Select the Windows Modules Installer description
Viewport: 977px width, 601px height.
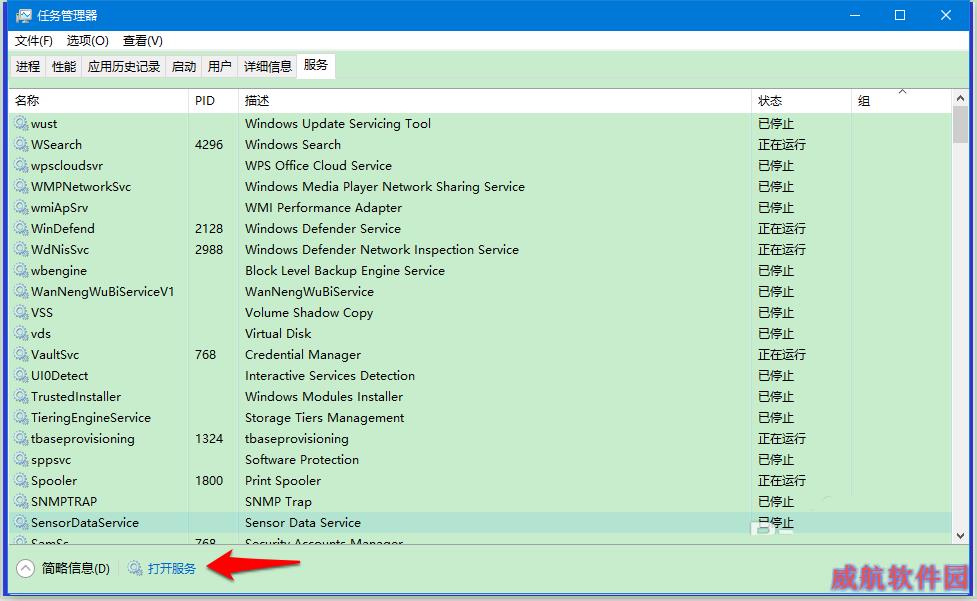pyautogui.click(x=324, y=397)
